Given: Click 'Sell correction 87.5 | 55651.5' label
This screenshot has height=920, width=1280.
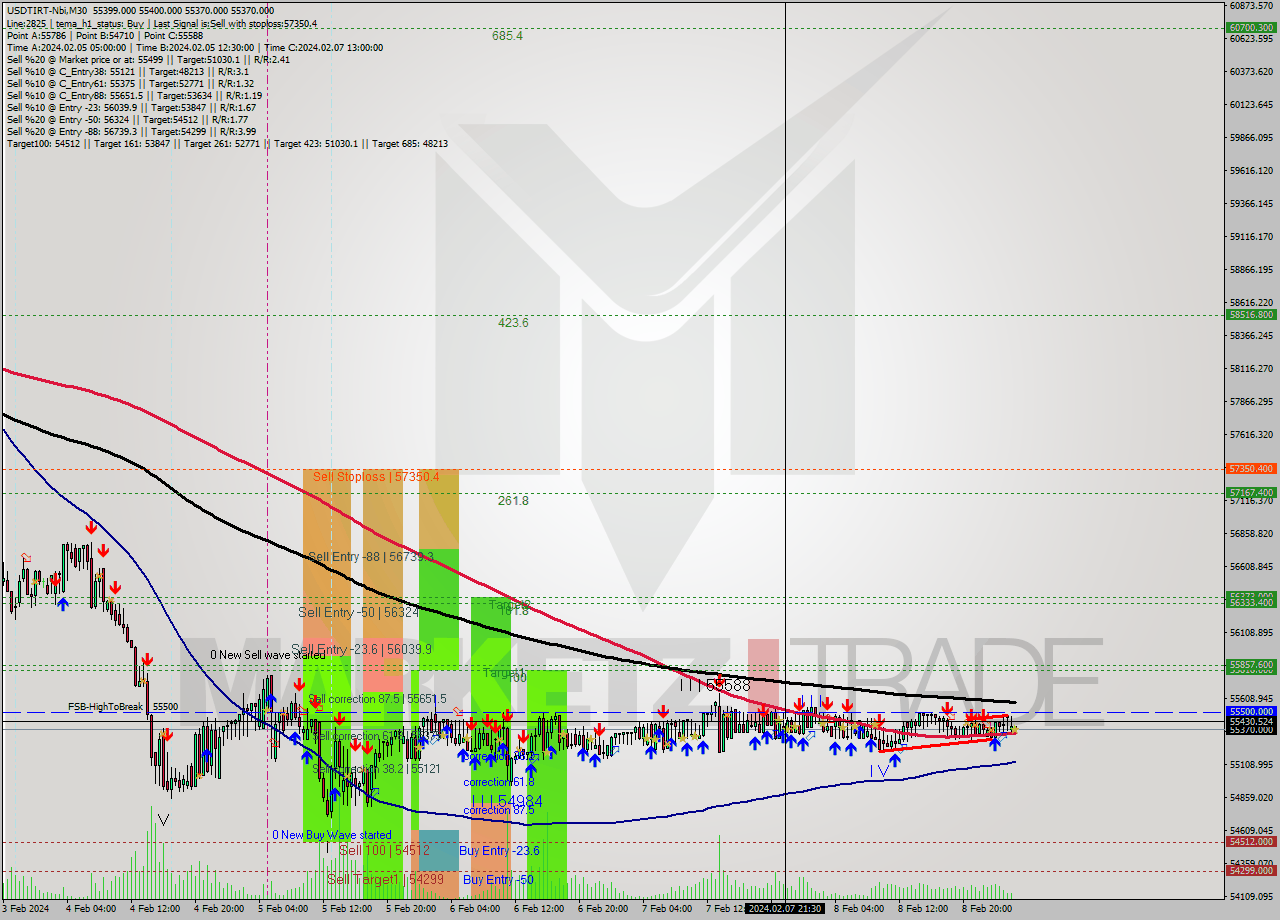Looking at the screenshot, I should pyautogui.click(x=377, y=699).
